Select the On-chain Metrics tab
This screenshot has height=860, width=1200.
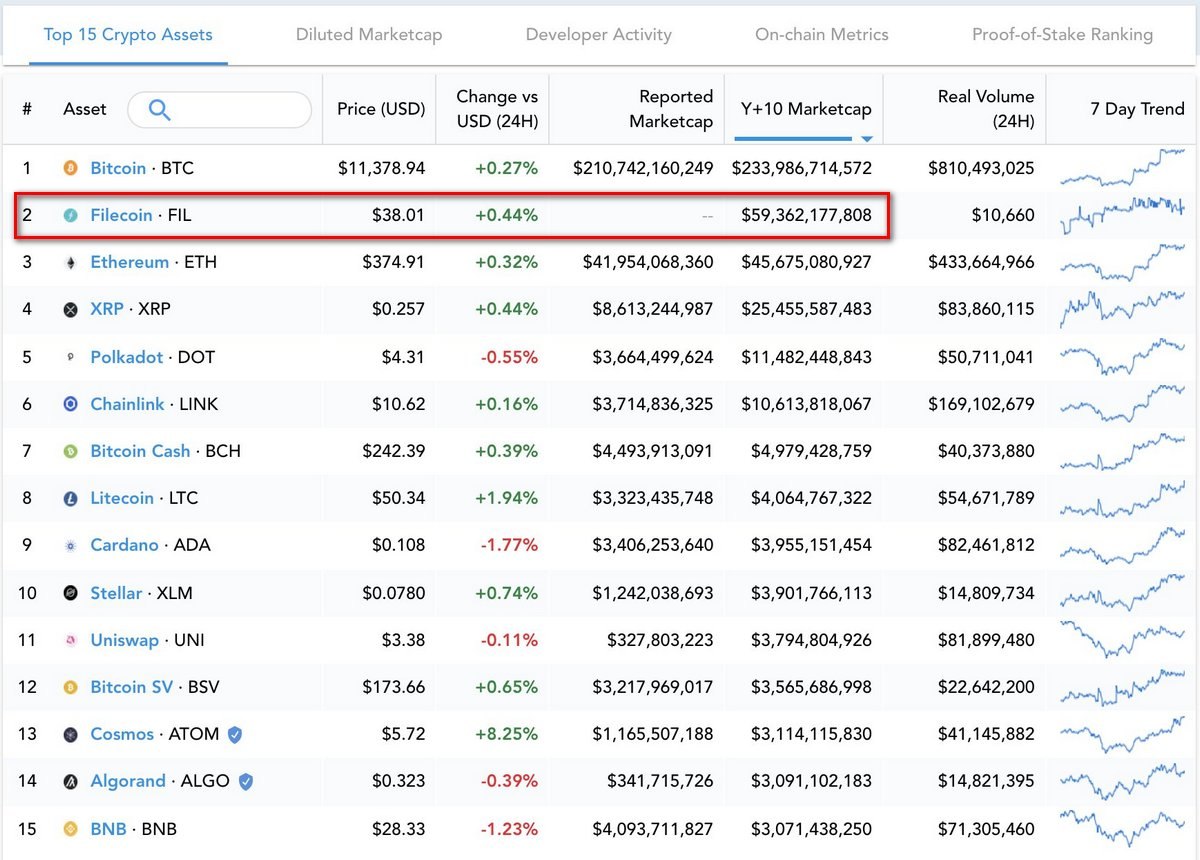[821, 35]
